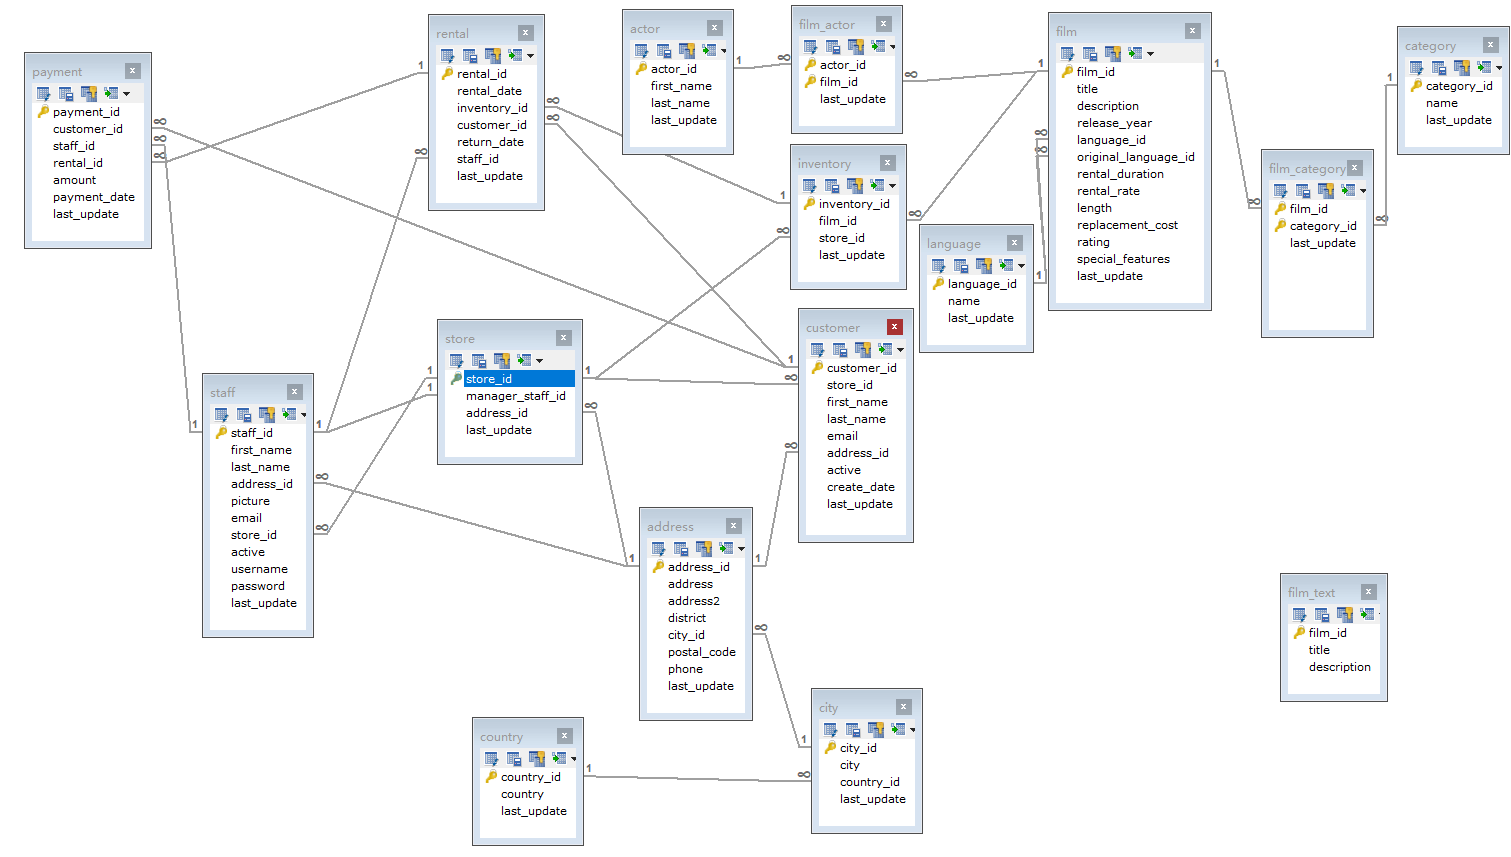The image size is (1511, 857).
Task: Click the table-with-key icon in language table
Action: (x=983, y=266)
